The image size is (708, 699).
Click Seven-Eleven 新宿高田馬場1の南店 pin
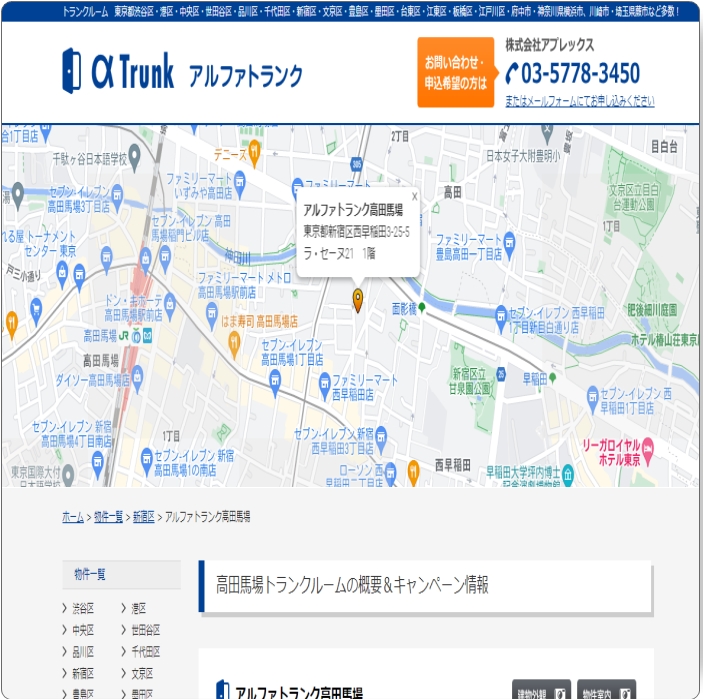pyautogui.click(x=146, y=461)
